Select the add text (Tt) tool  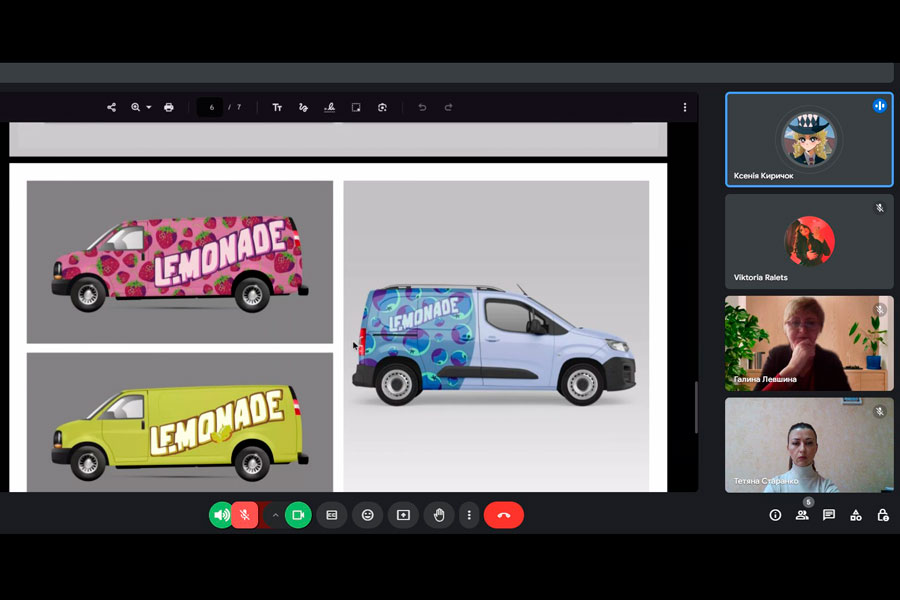coord(277,107)
